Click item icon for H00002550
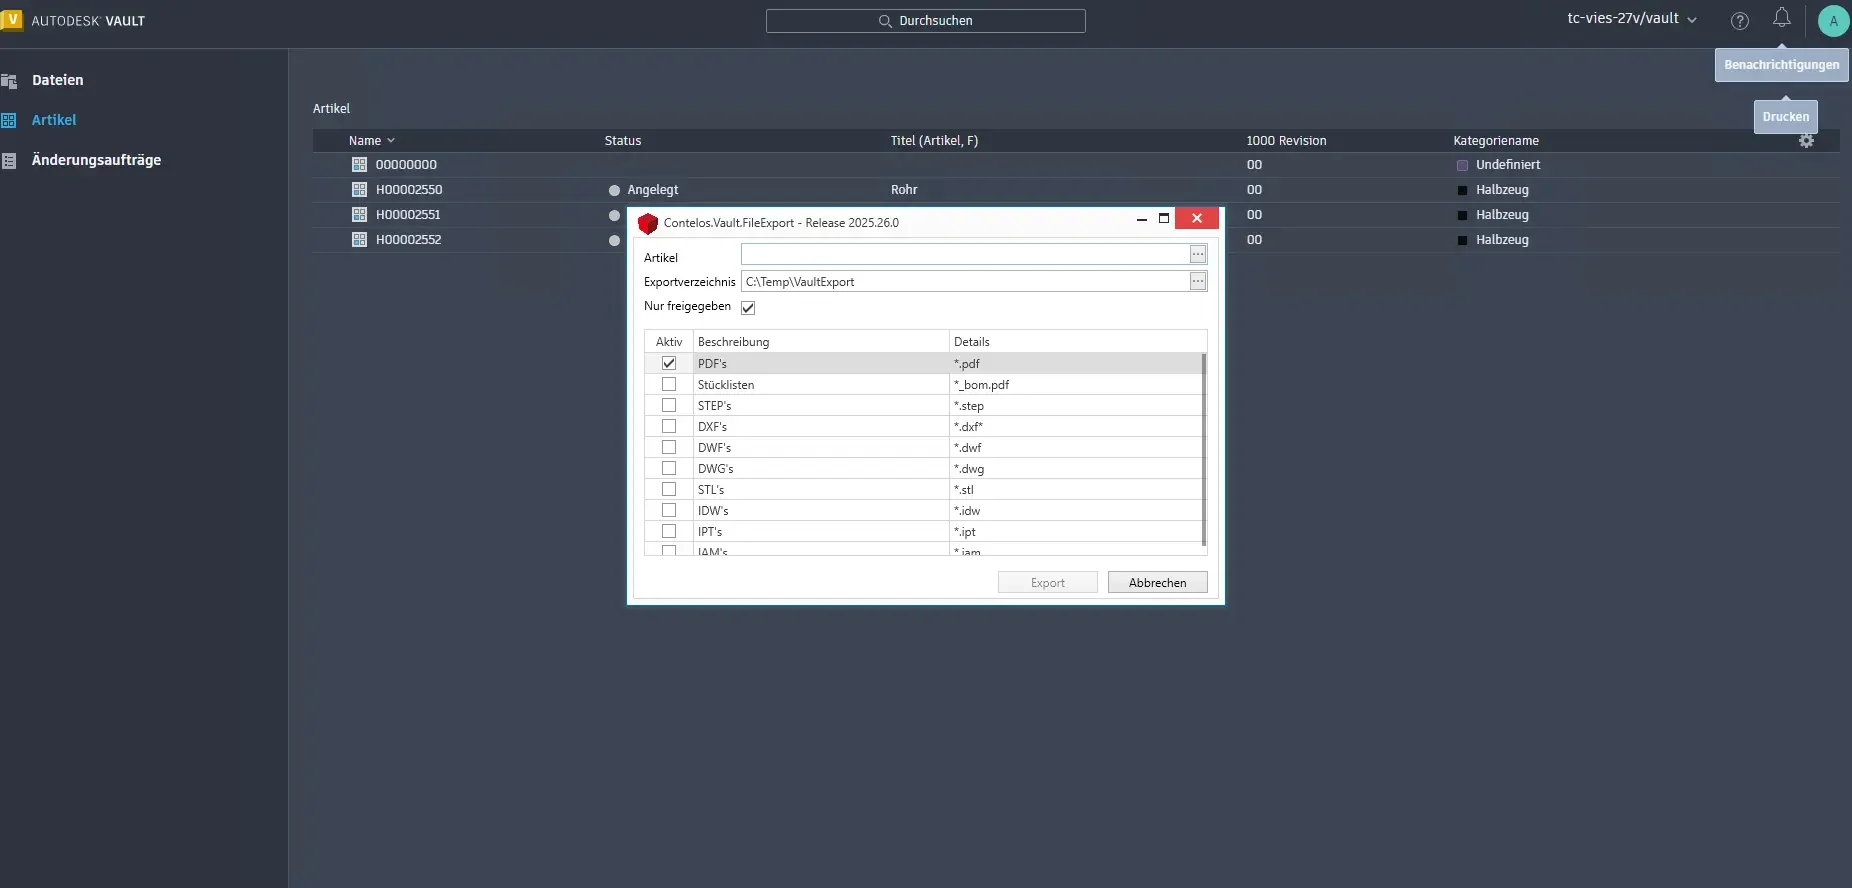Screen dimensions: 1852x888 coord(360,190)
